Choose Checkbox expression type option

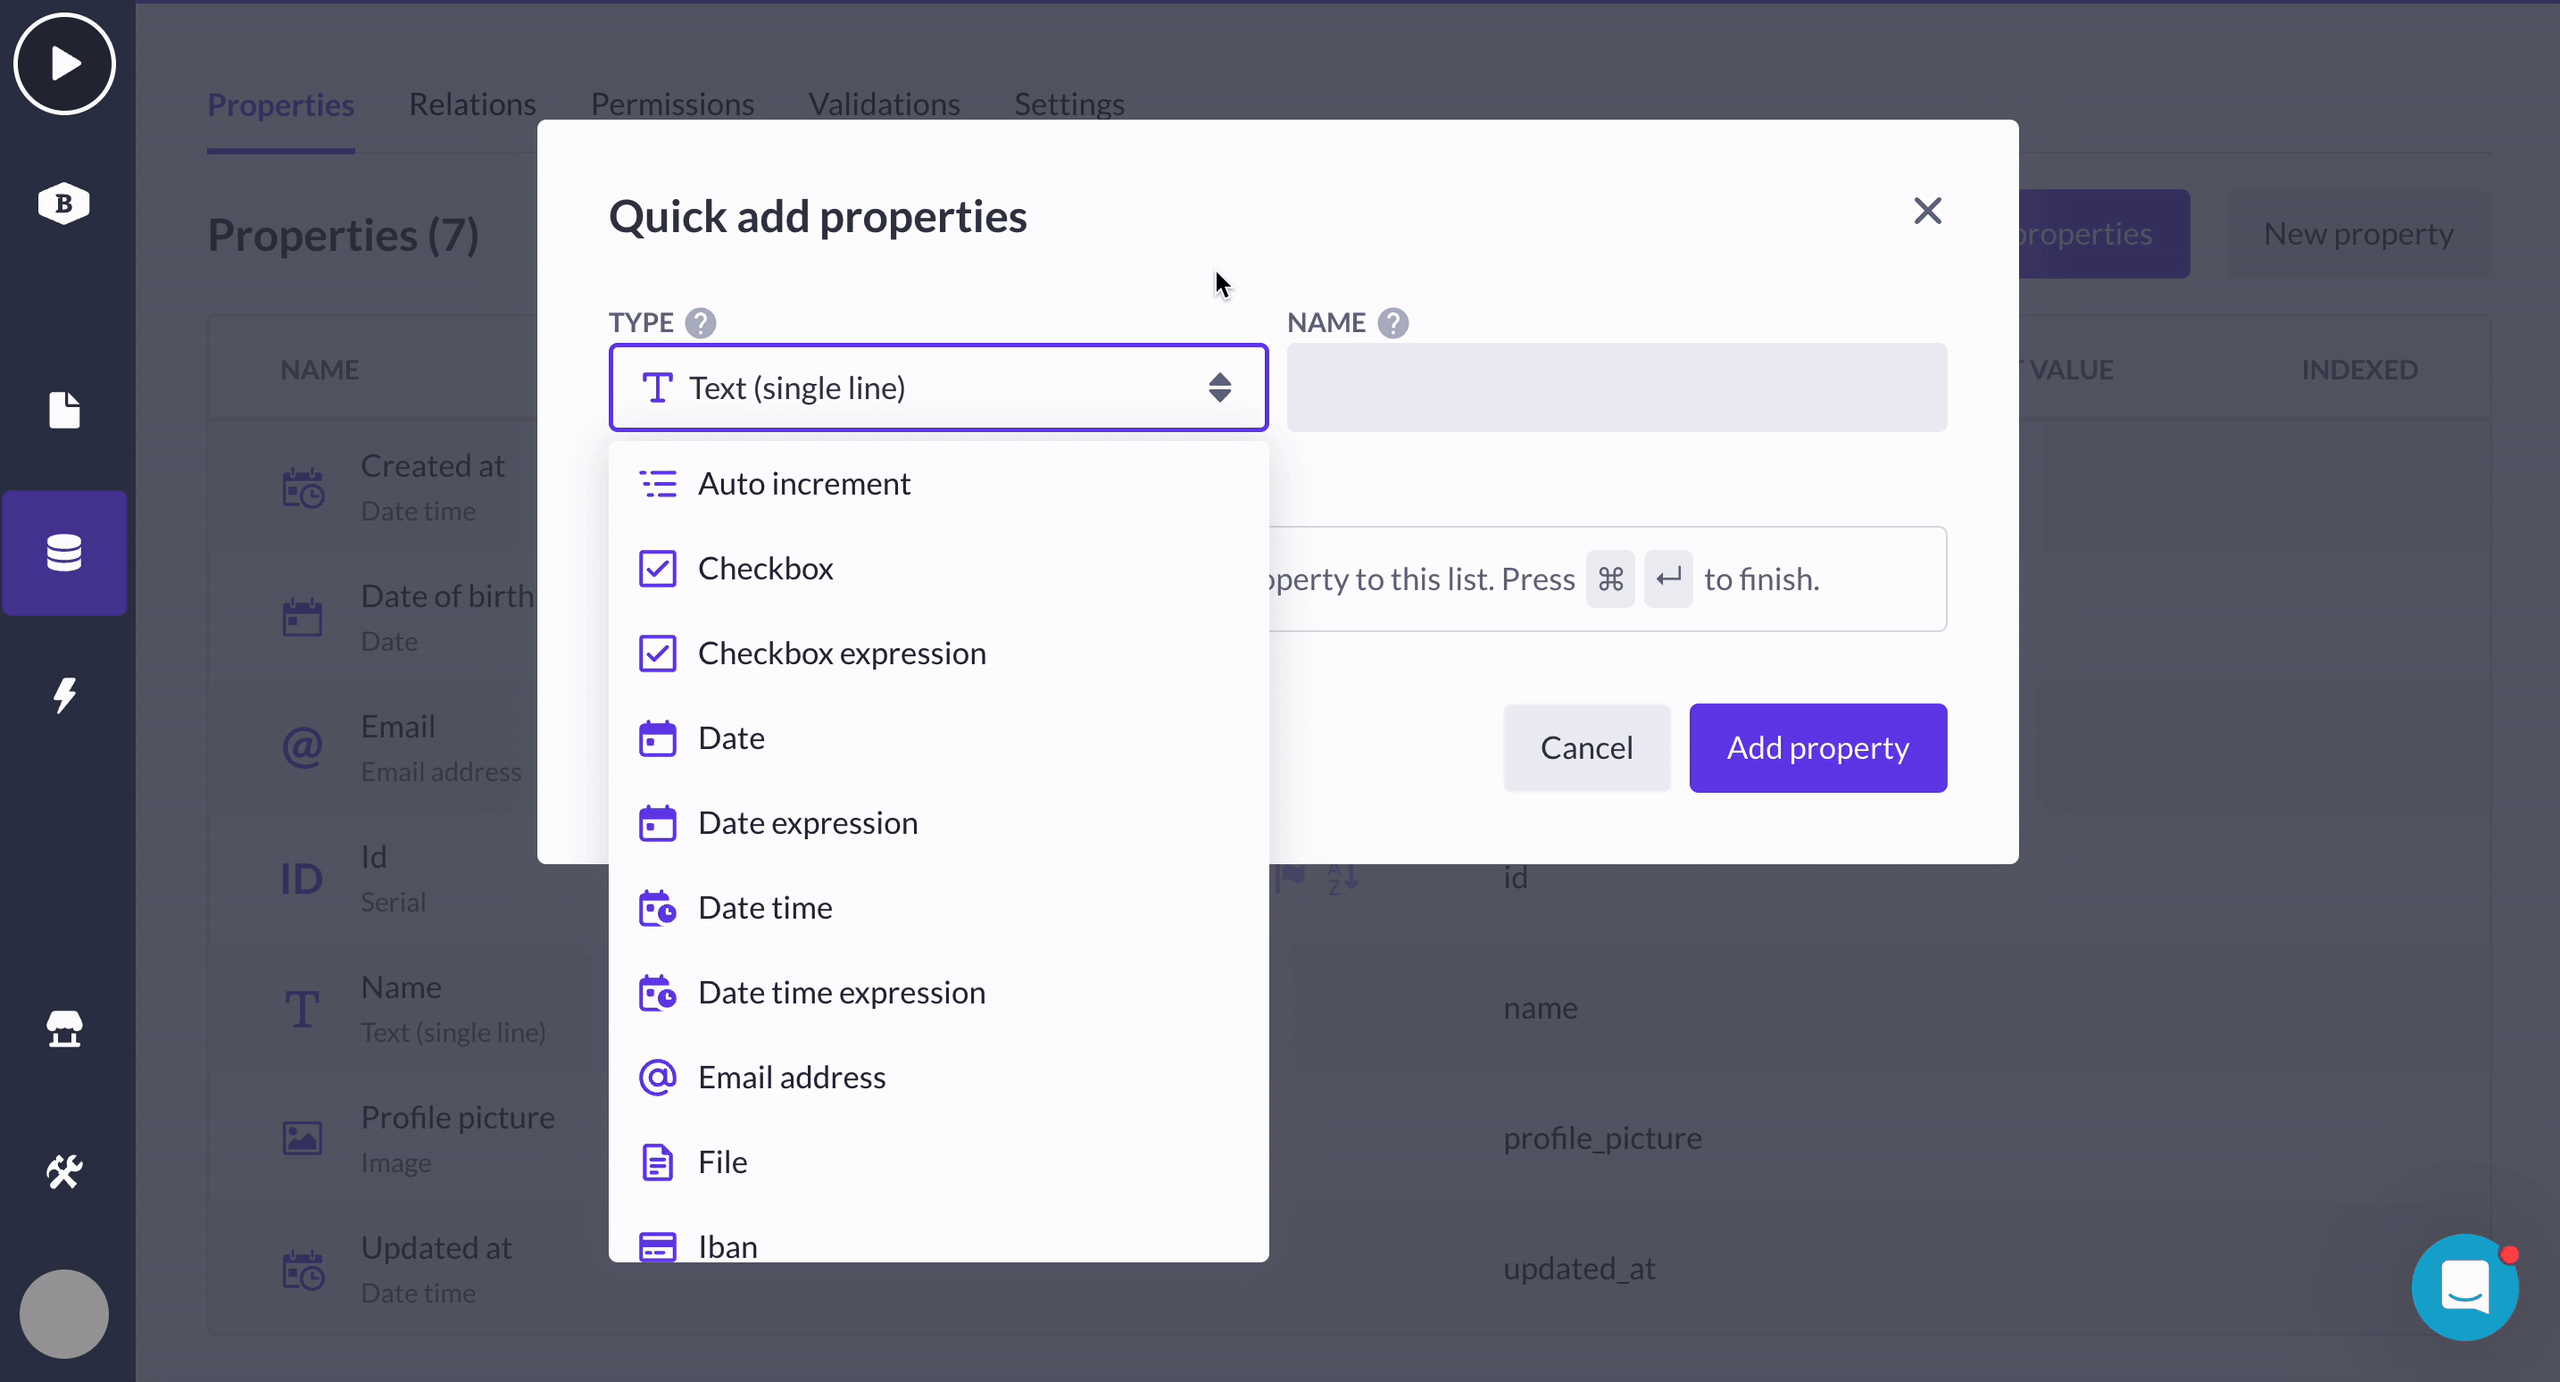pyautogui.click(x=938, y=654)
